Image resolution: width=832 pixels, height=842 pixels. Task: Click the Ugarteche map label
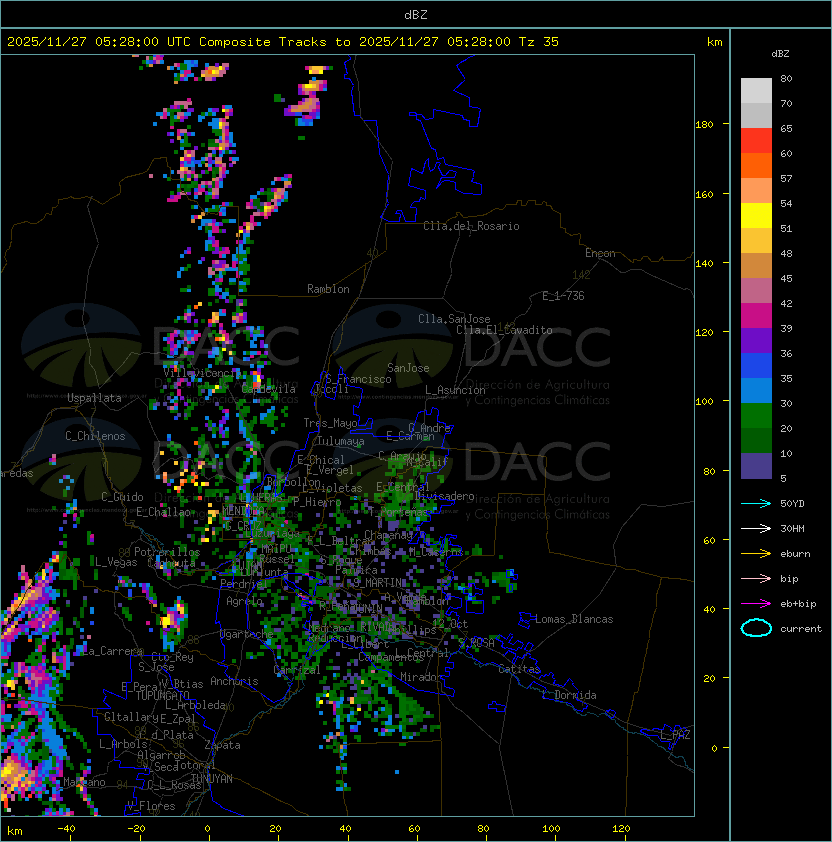click(247, 634)
